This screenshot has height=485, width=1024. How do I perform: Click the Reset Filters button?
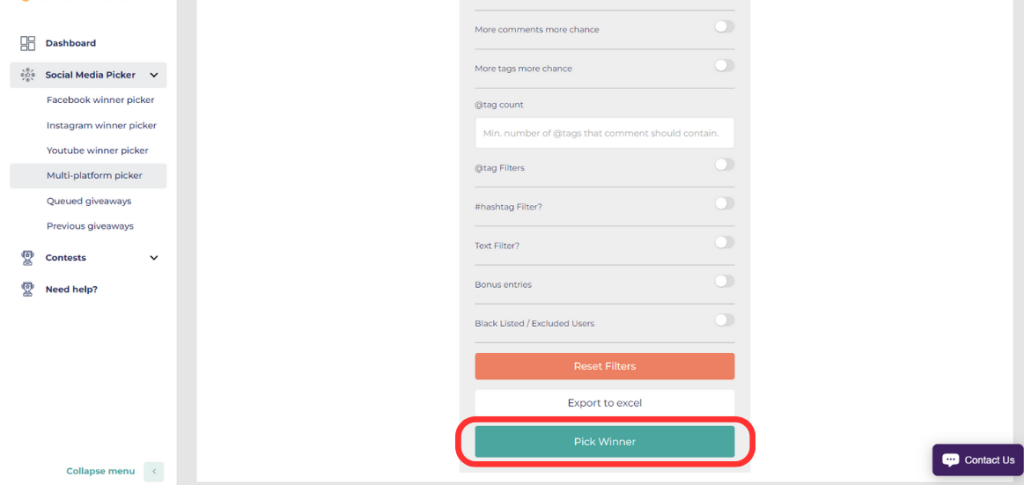(604, 366)
